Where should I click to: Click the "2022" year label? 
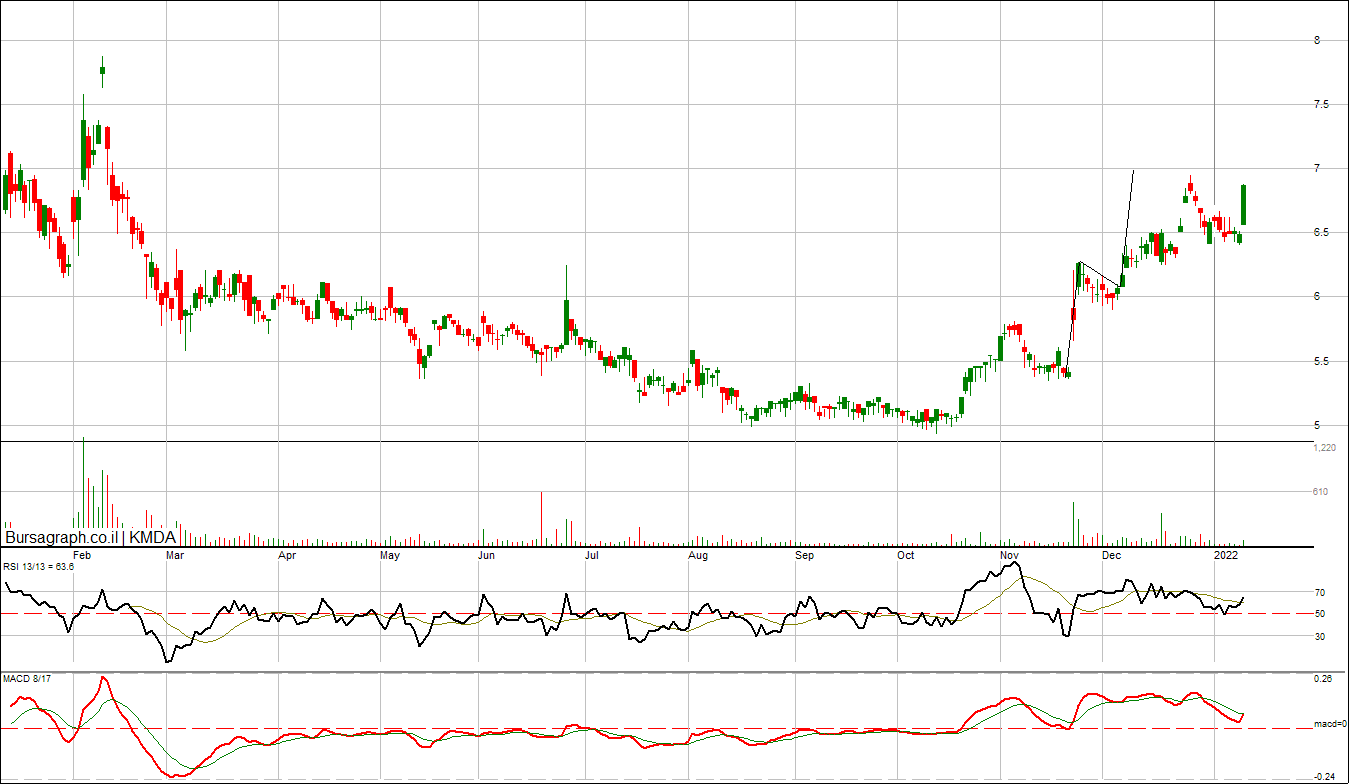point(1227,554)
